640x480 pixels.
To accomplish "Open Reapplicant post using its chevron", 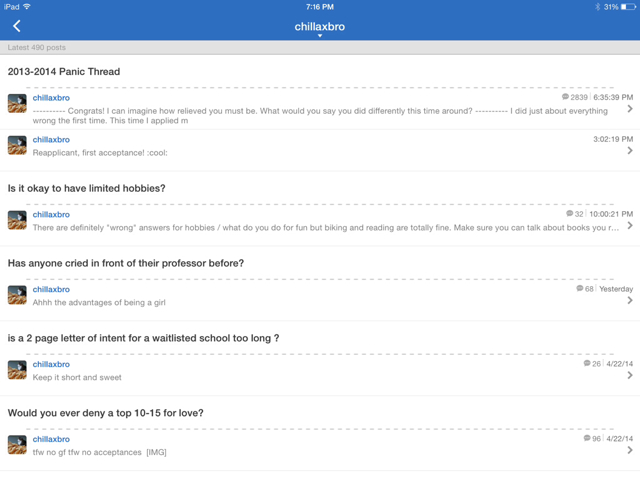I will (630, 150).
